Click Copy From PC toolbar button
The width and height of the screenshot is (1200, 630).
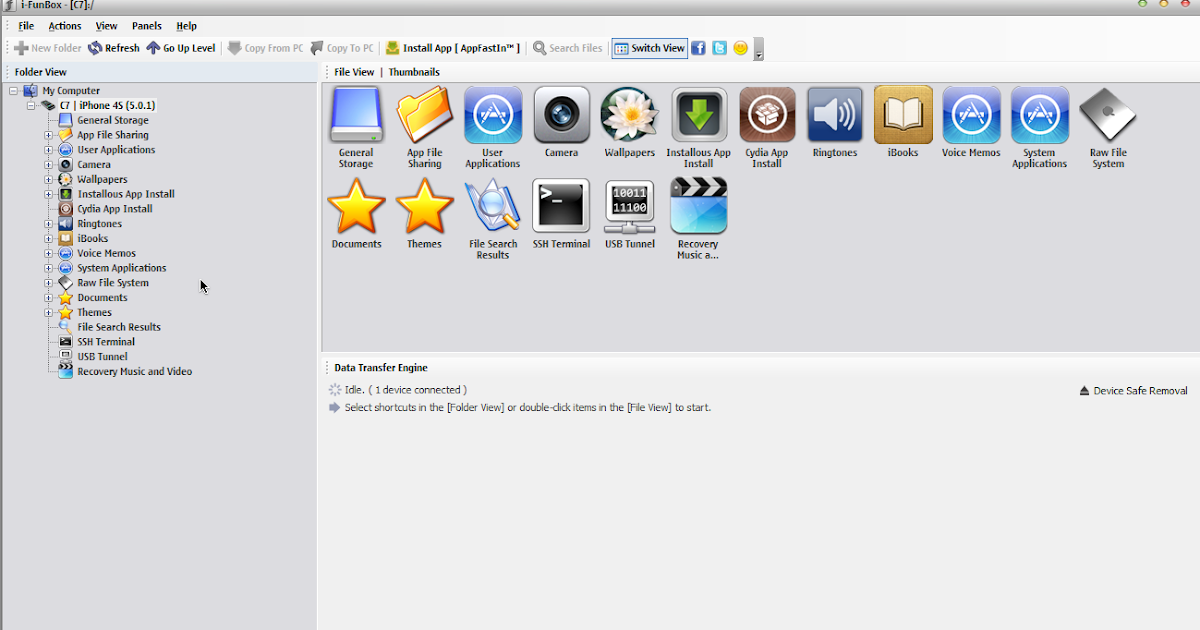coord(266,48)
